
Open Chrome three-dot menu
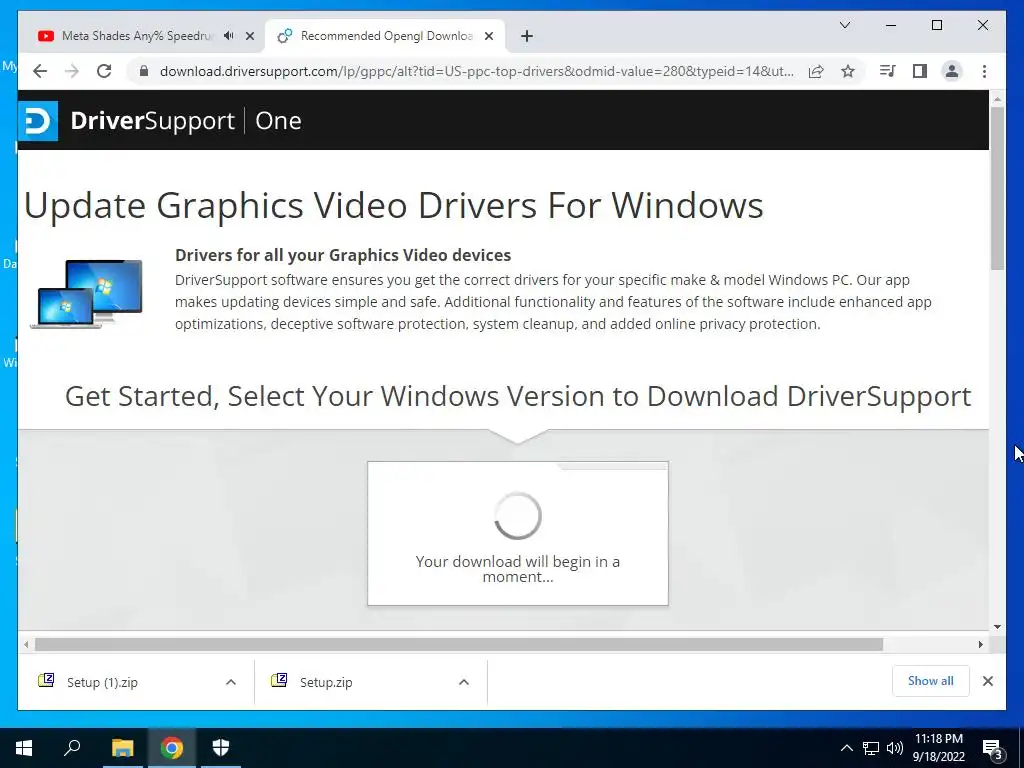pyautogui.click(x=984, y=71)
